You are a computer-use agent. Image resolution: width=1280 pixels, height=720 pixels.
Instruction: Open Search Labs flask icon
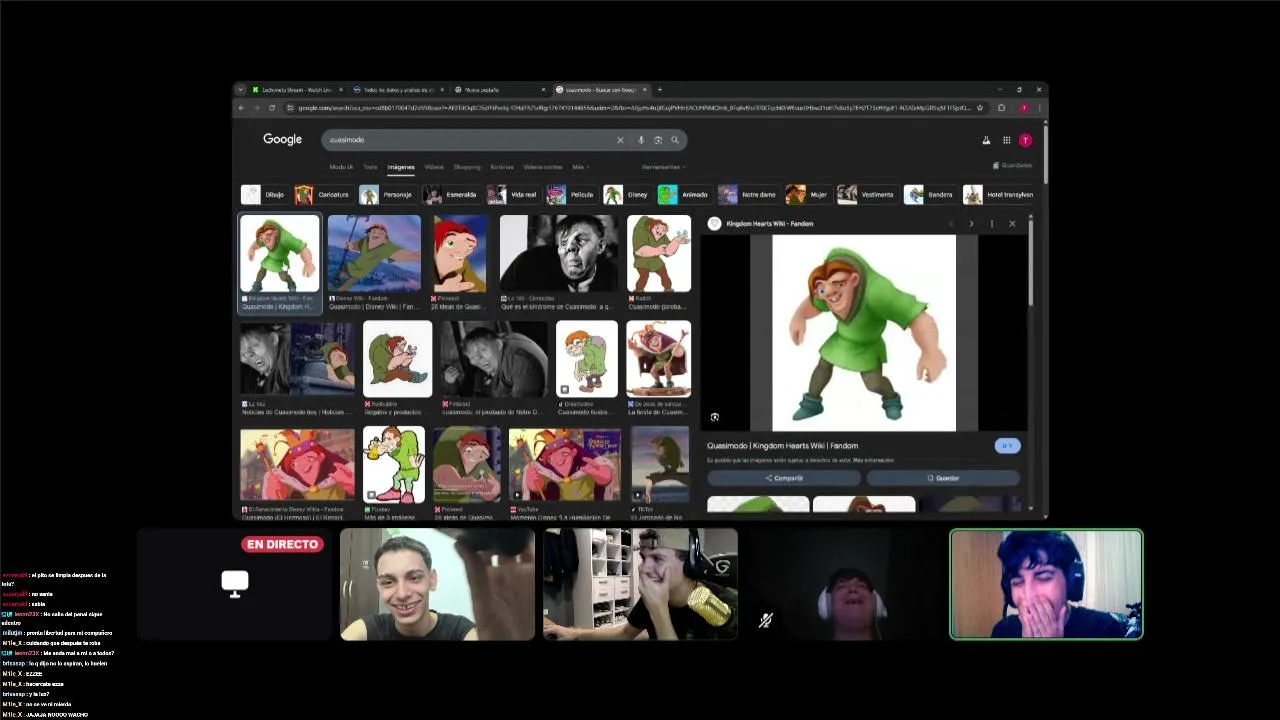pyautogui.click(x=986, y=140)
